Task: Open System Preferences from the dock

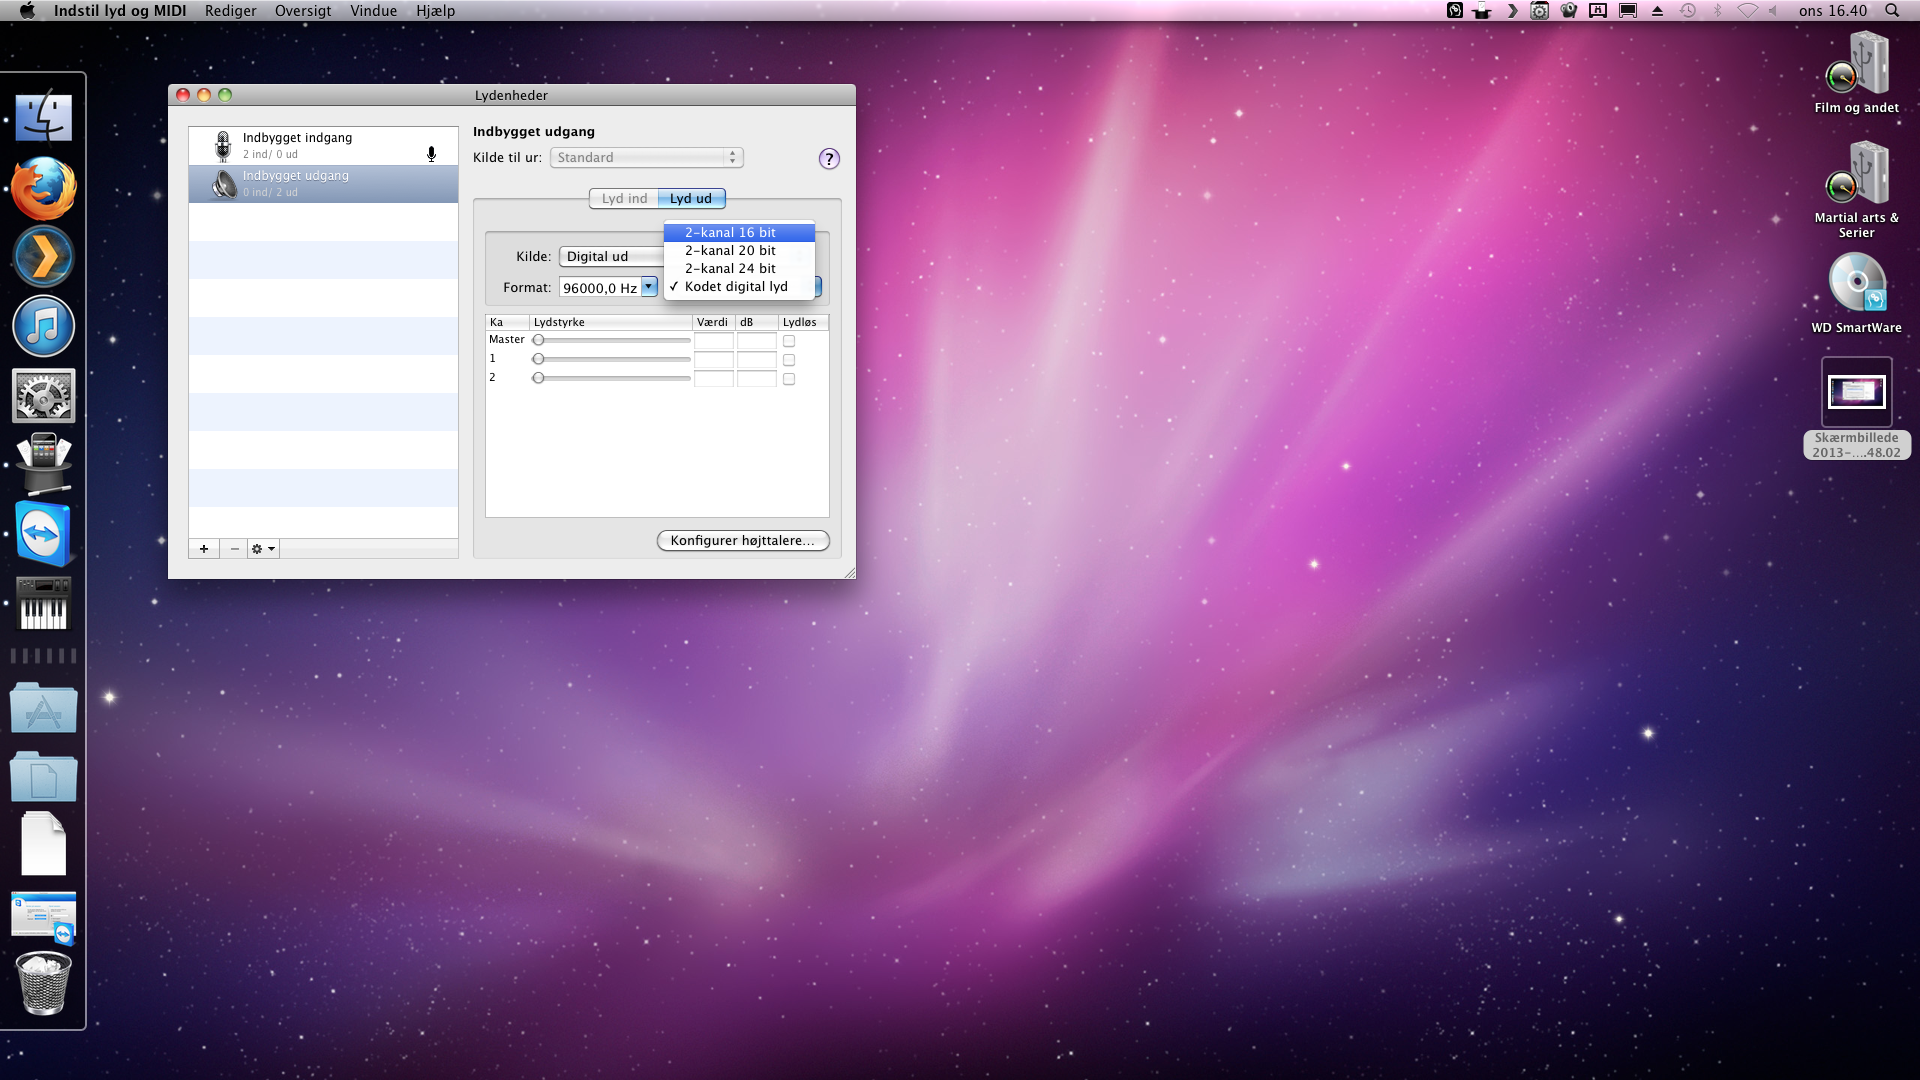Action: [43, 396]
